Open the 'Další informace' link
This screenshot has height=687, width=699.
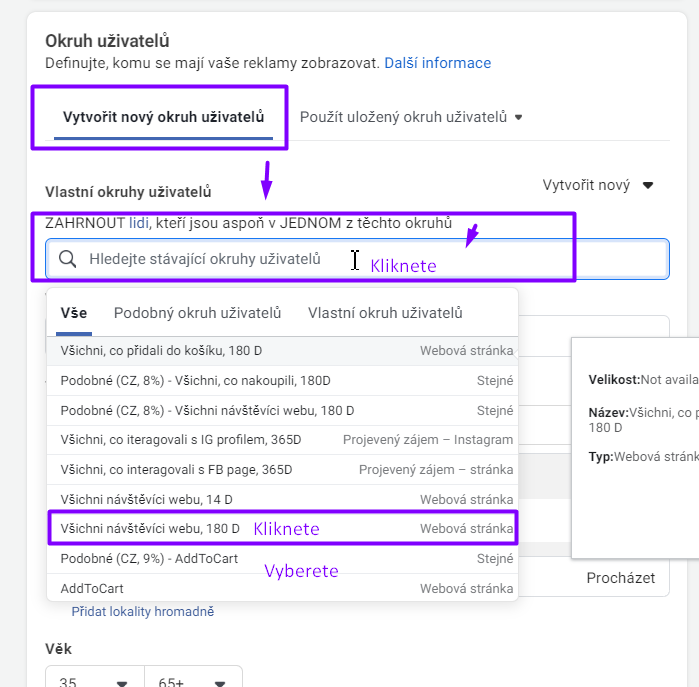click(x=437, y=63)
